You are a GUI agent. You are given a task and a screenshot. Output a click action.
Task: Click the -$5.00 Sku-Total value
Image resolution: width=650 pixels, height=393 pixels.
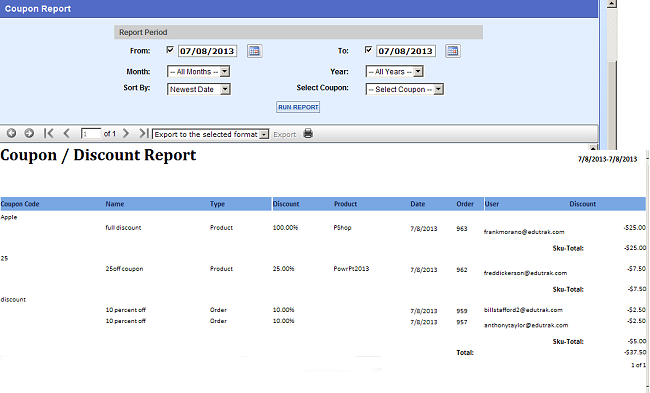[637, 341]
